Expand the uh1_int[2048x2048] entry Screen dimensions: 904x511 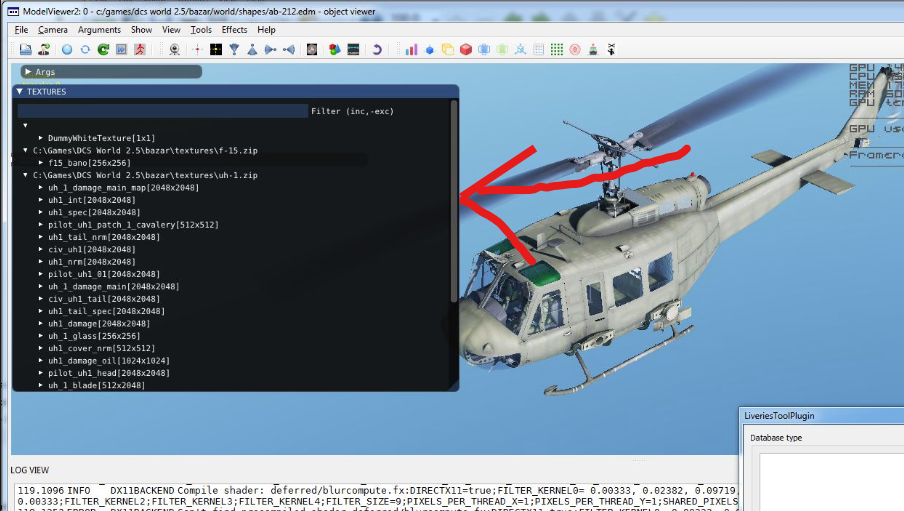click(40, 200)
